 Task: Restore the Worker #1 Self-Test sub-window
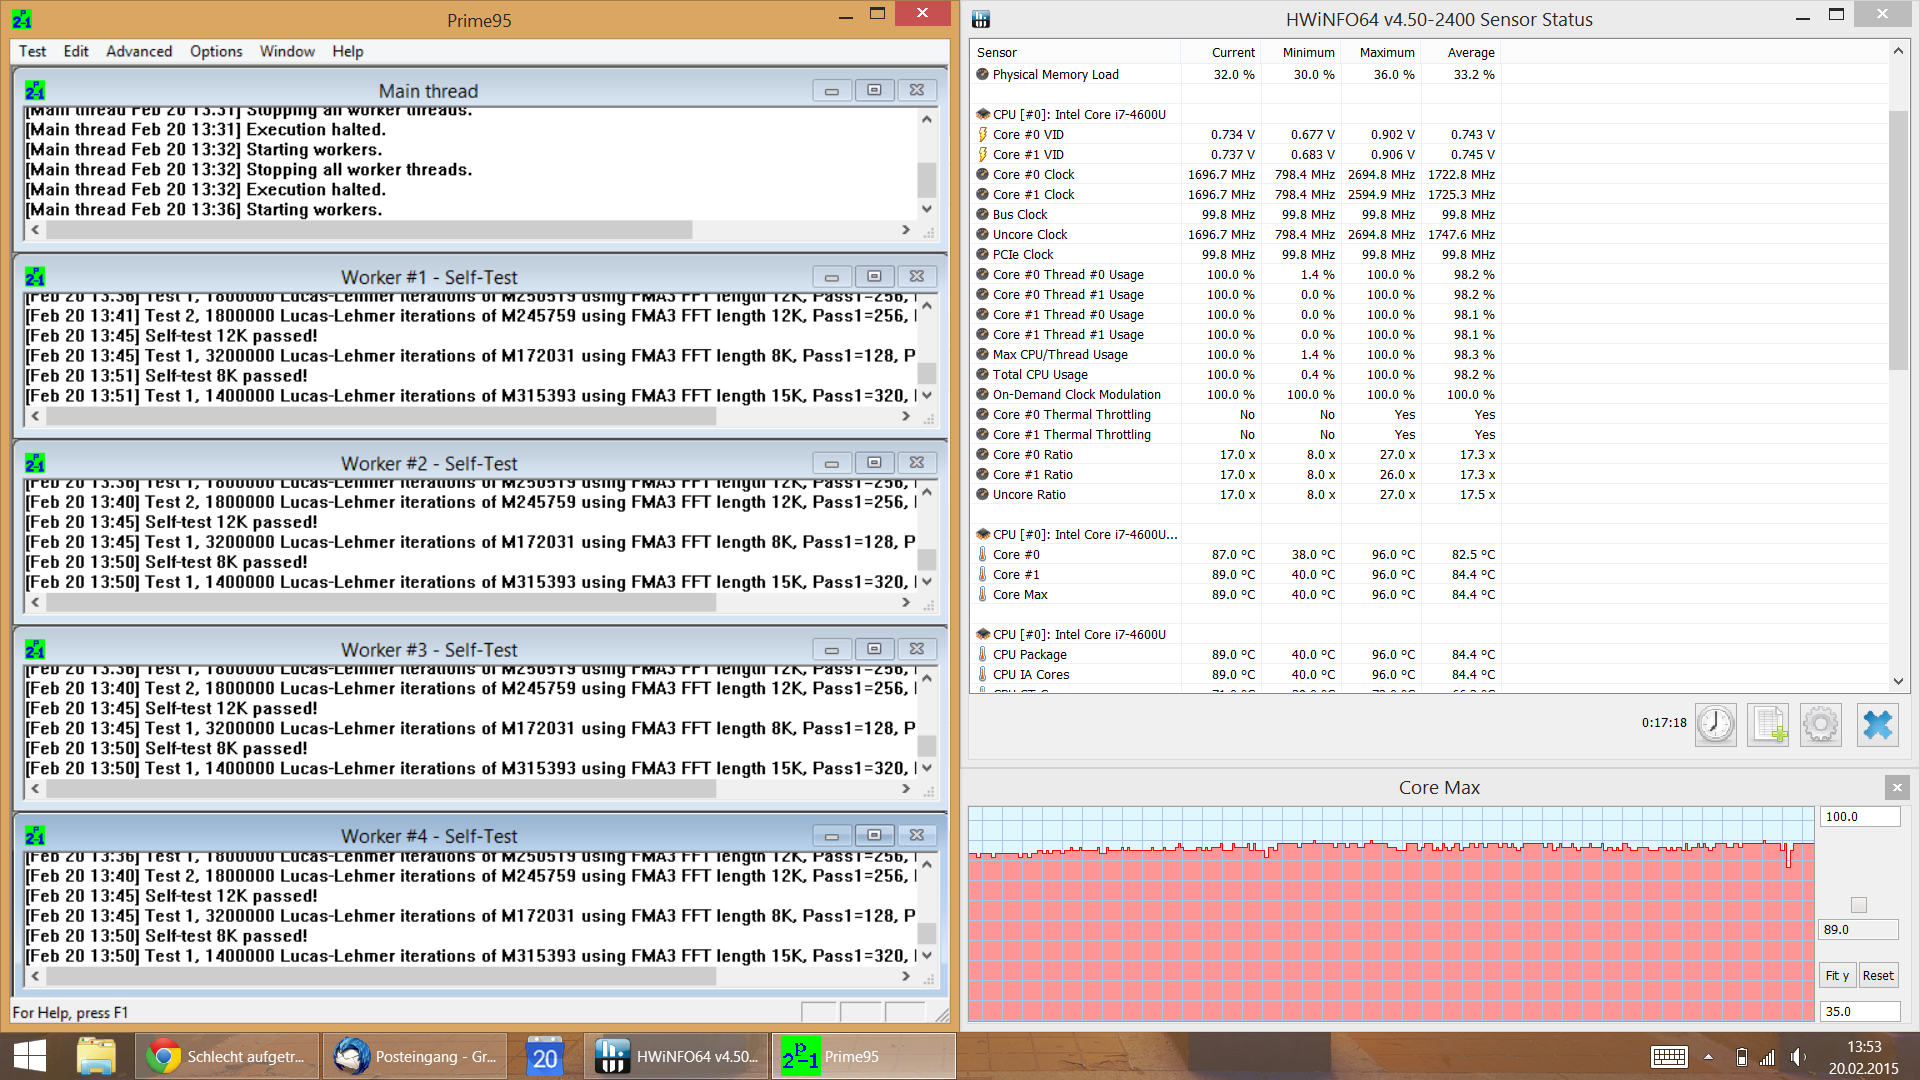[874, 277]
